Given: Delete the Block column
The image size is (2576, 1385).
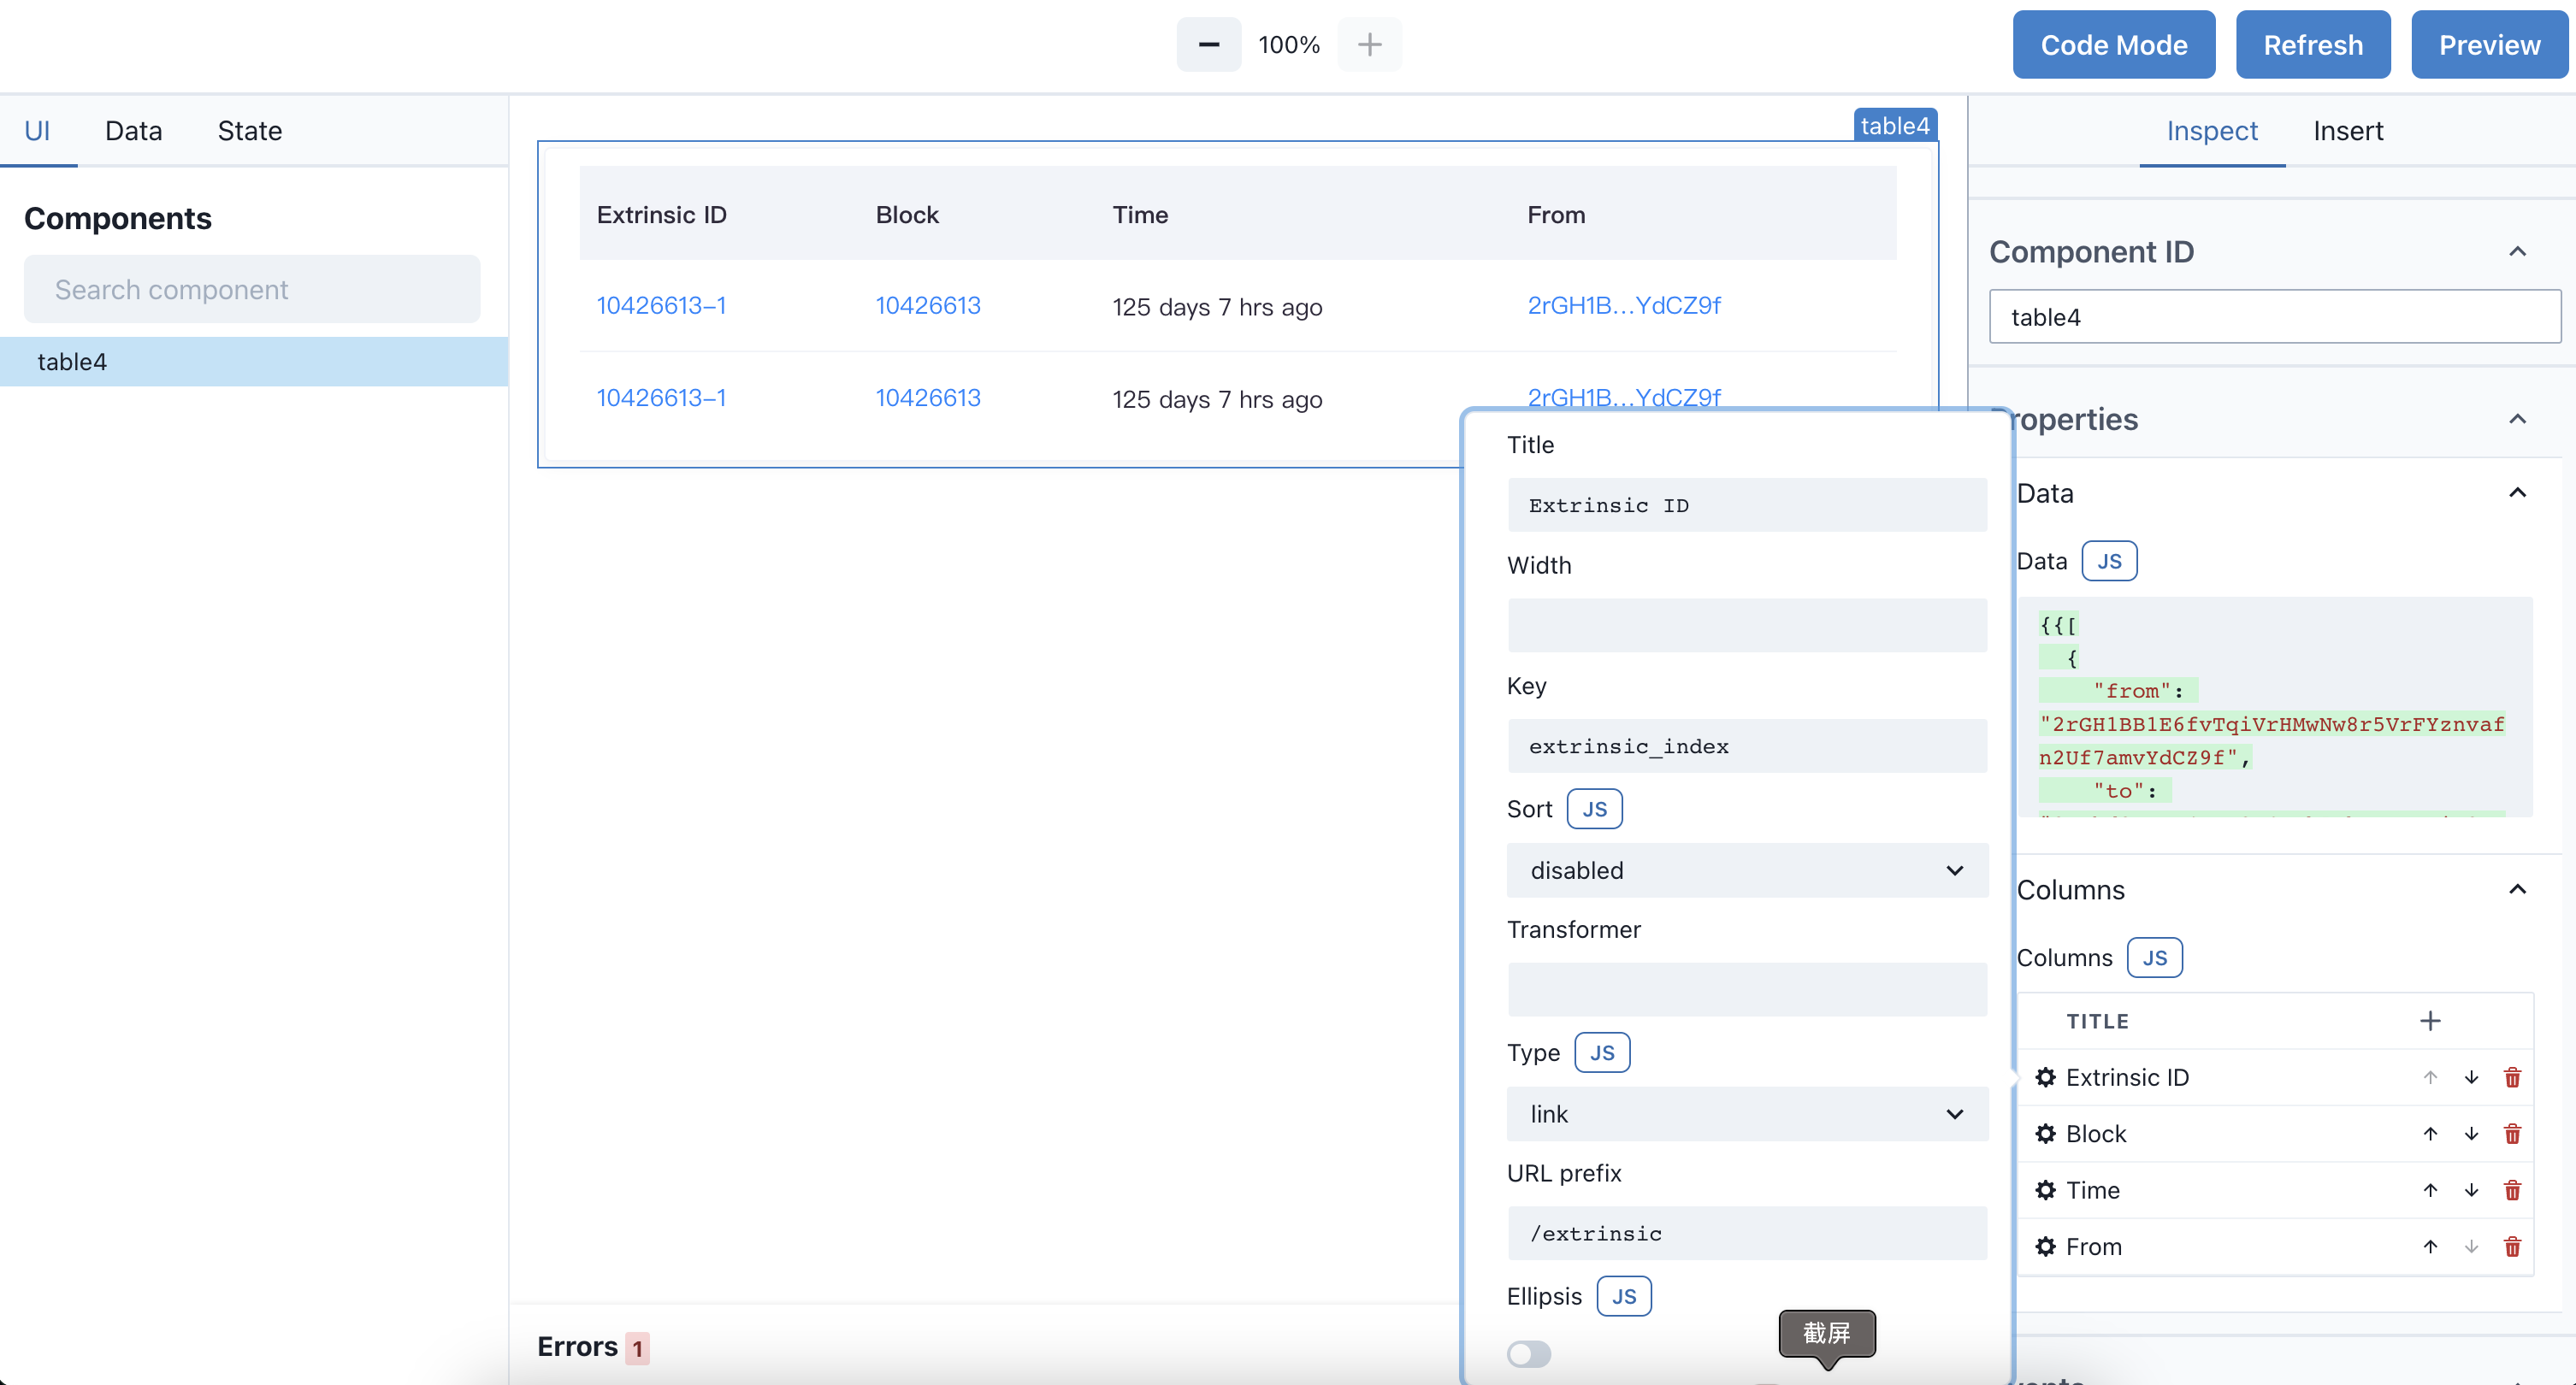Looking at the screenshot, I should coord(2512,1133).
